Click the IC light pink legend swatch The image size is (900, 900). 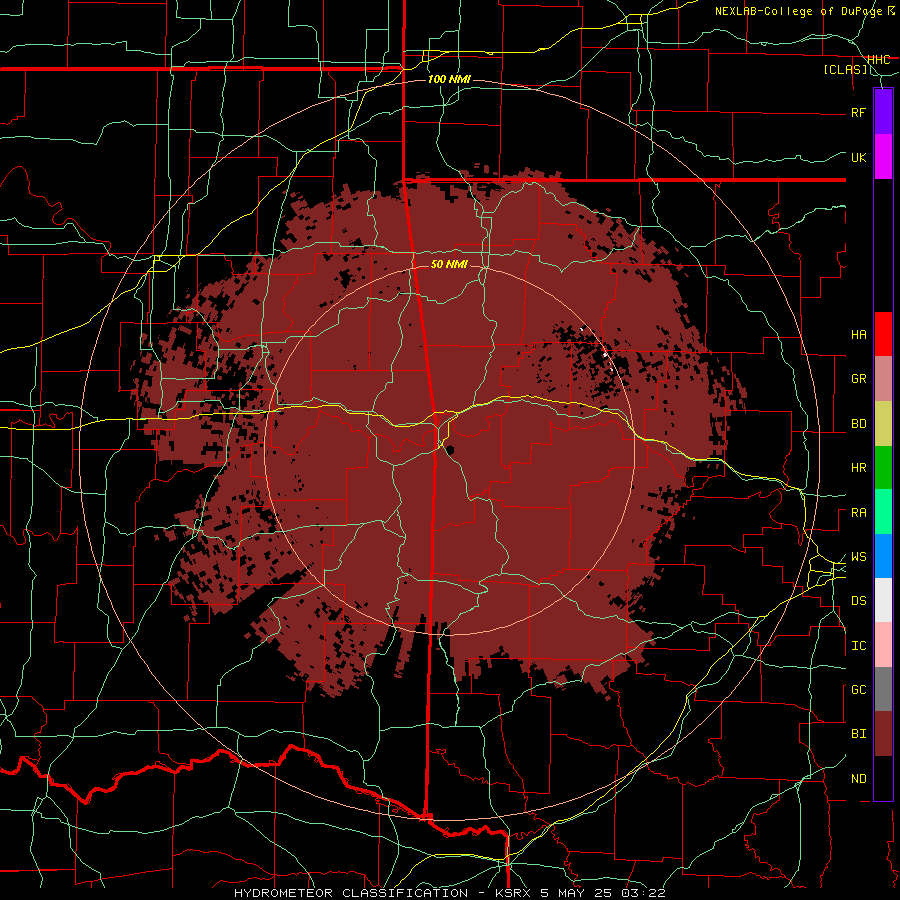(x=883, y=645)
